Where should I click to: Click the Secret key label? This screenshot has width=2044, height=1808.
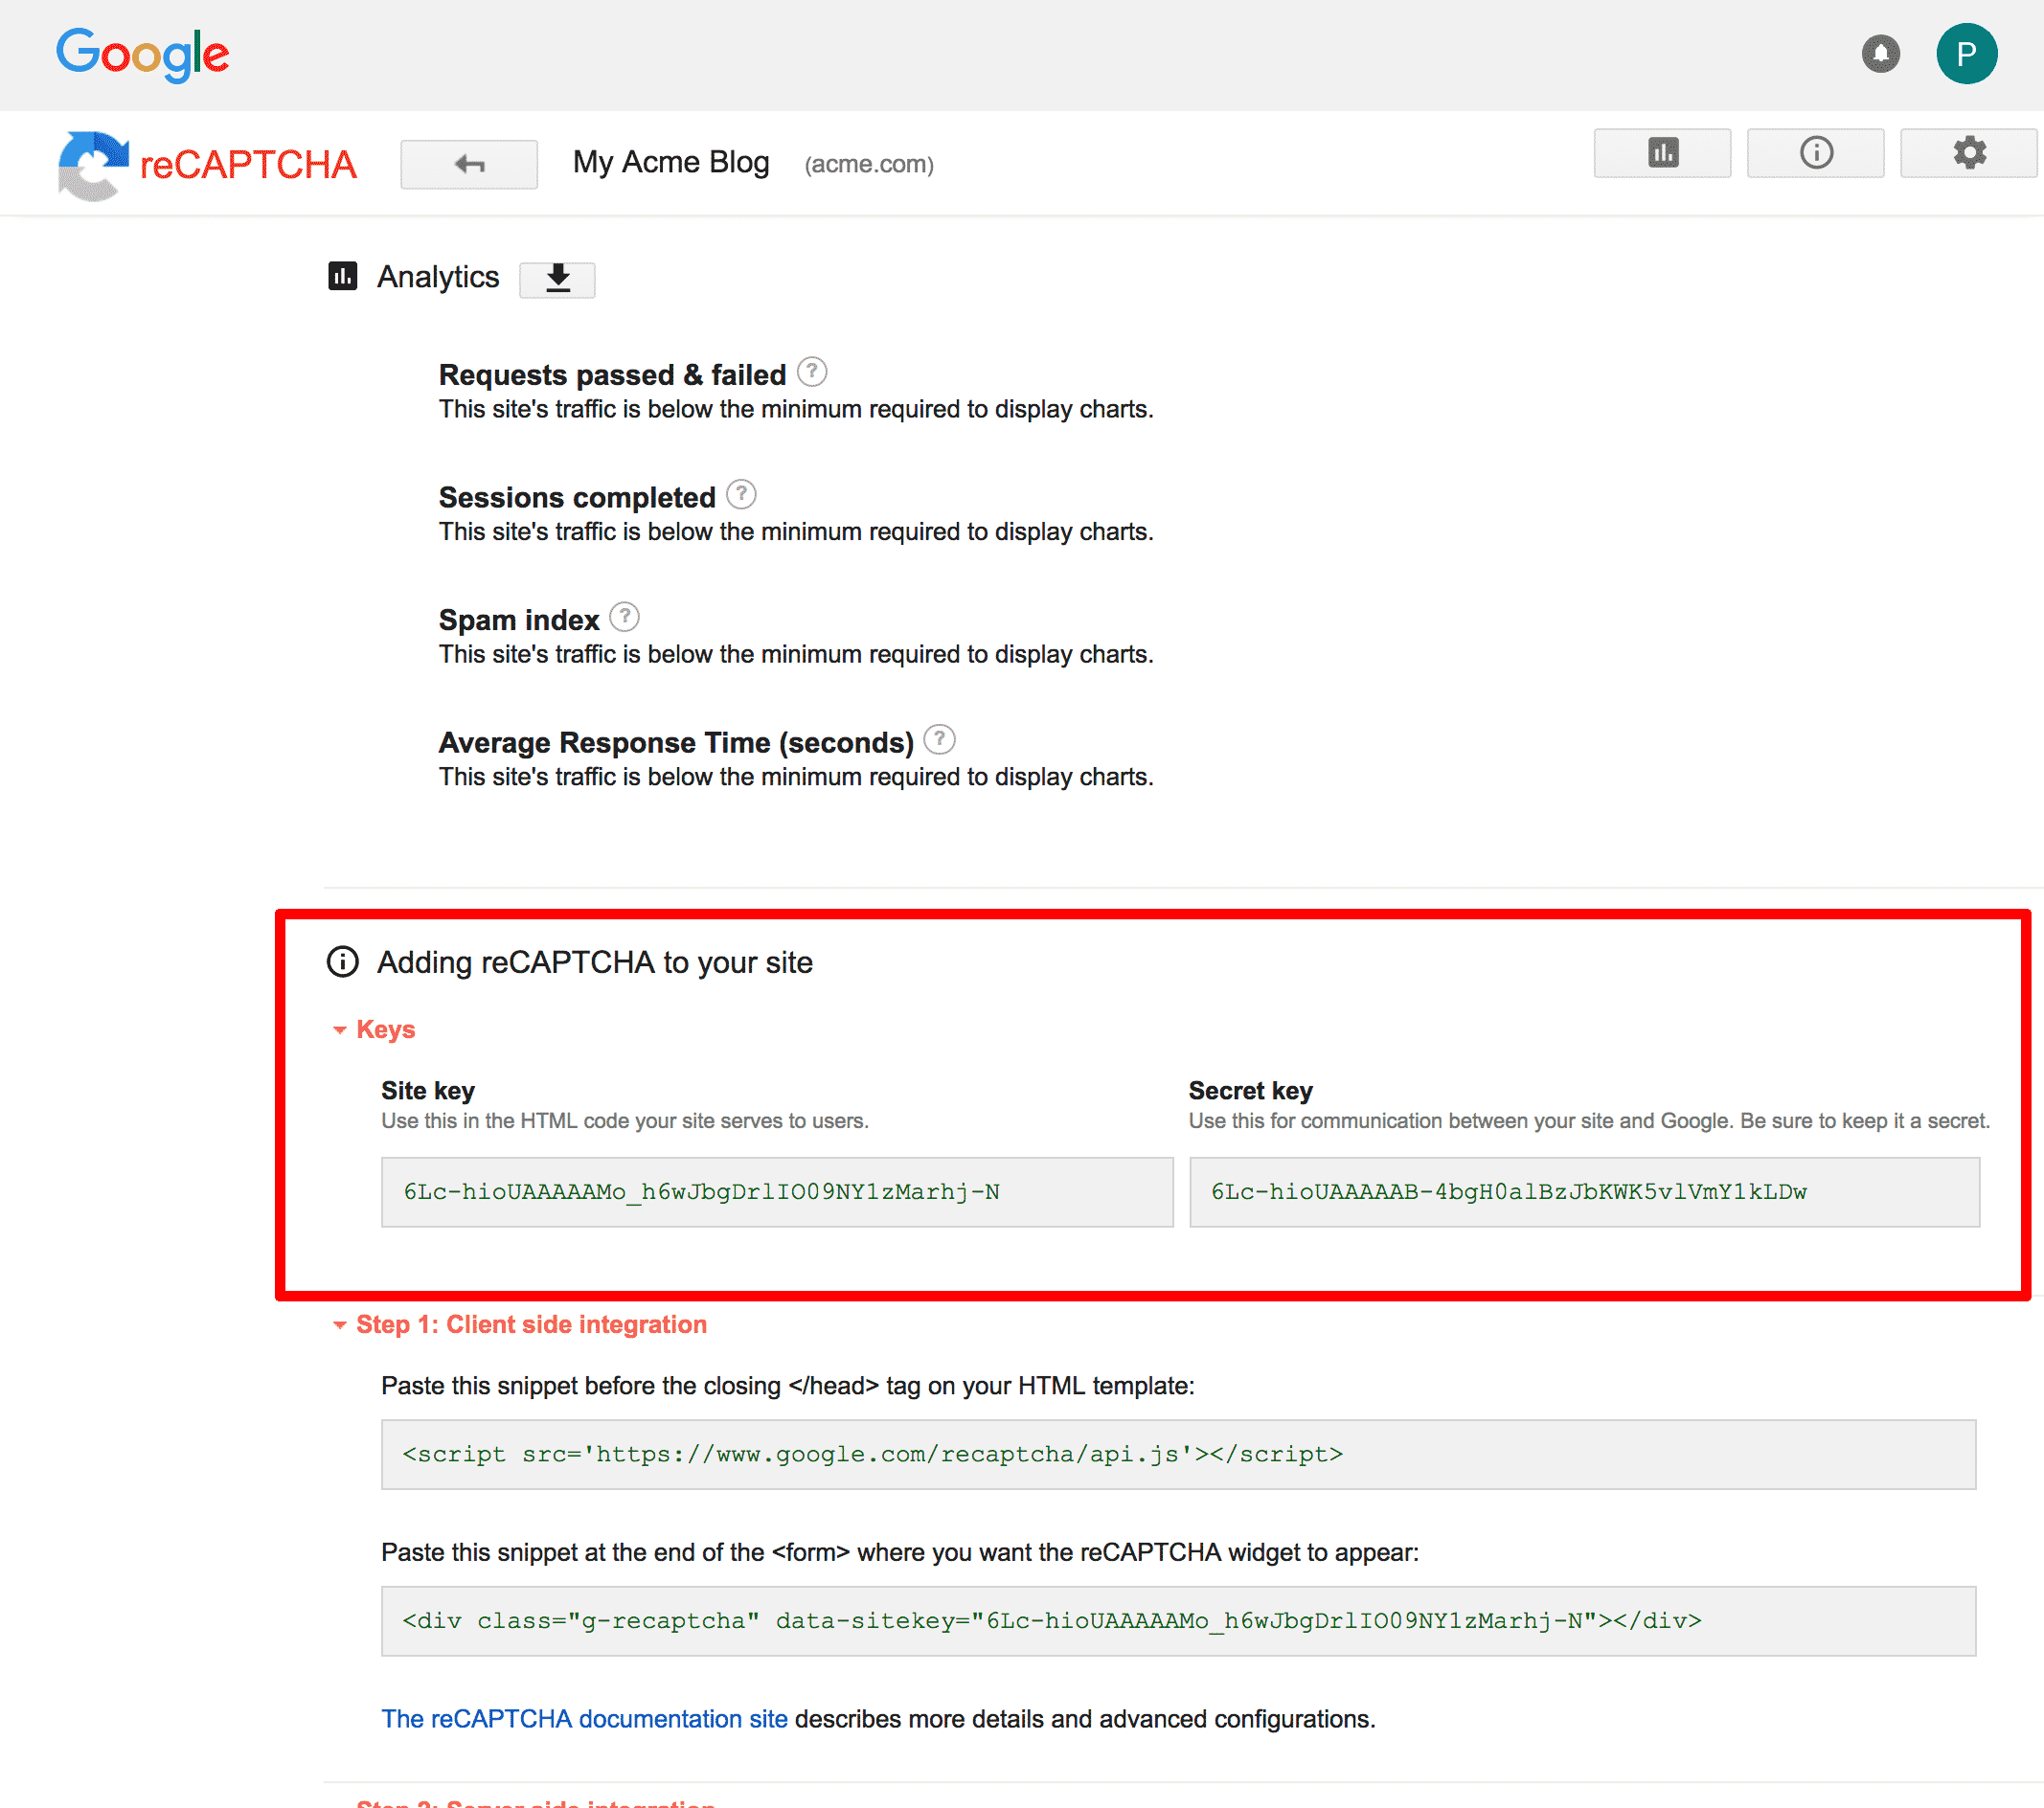tap(1250, 1091)
